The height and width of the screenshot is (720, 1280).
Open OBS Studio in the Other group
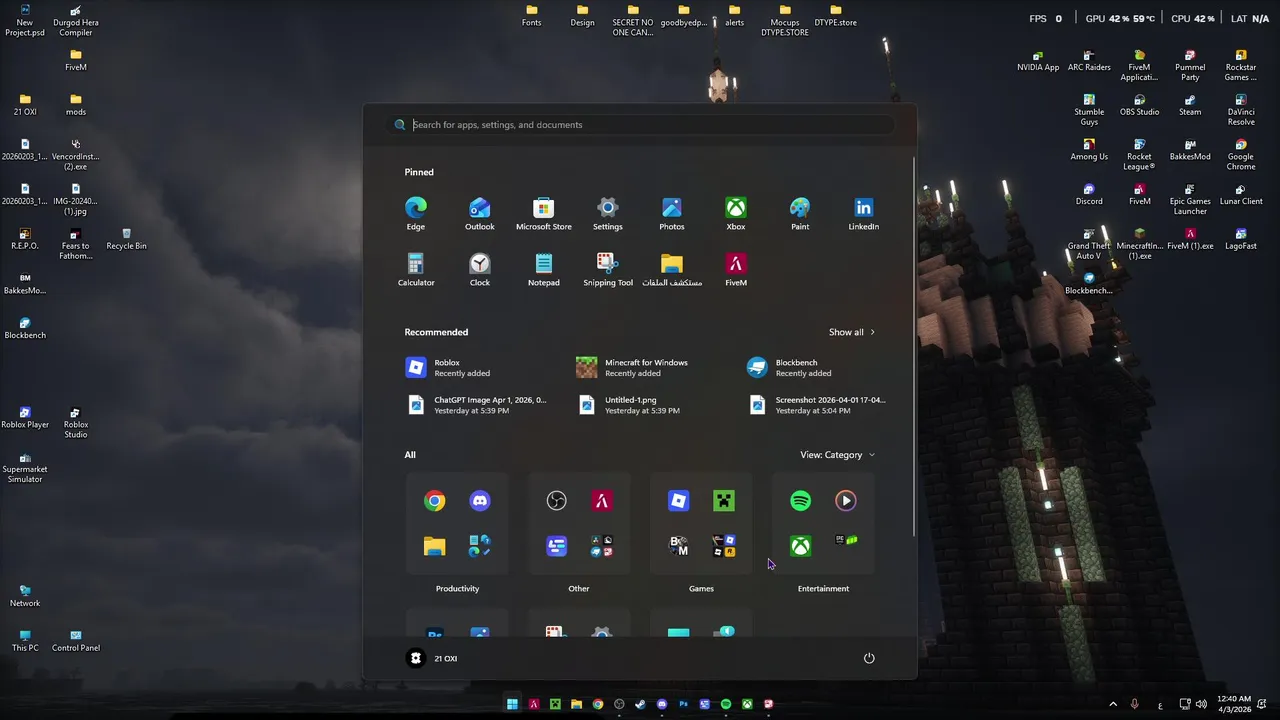(x=556, y=501)
